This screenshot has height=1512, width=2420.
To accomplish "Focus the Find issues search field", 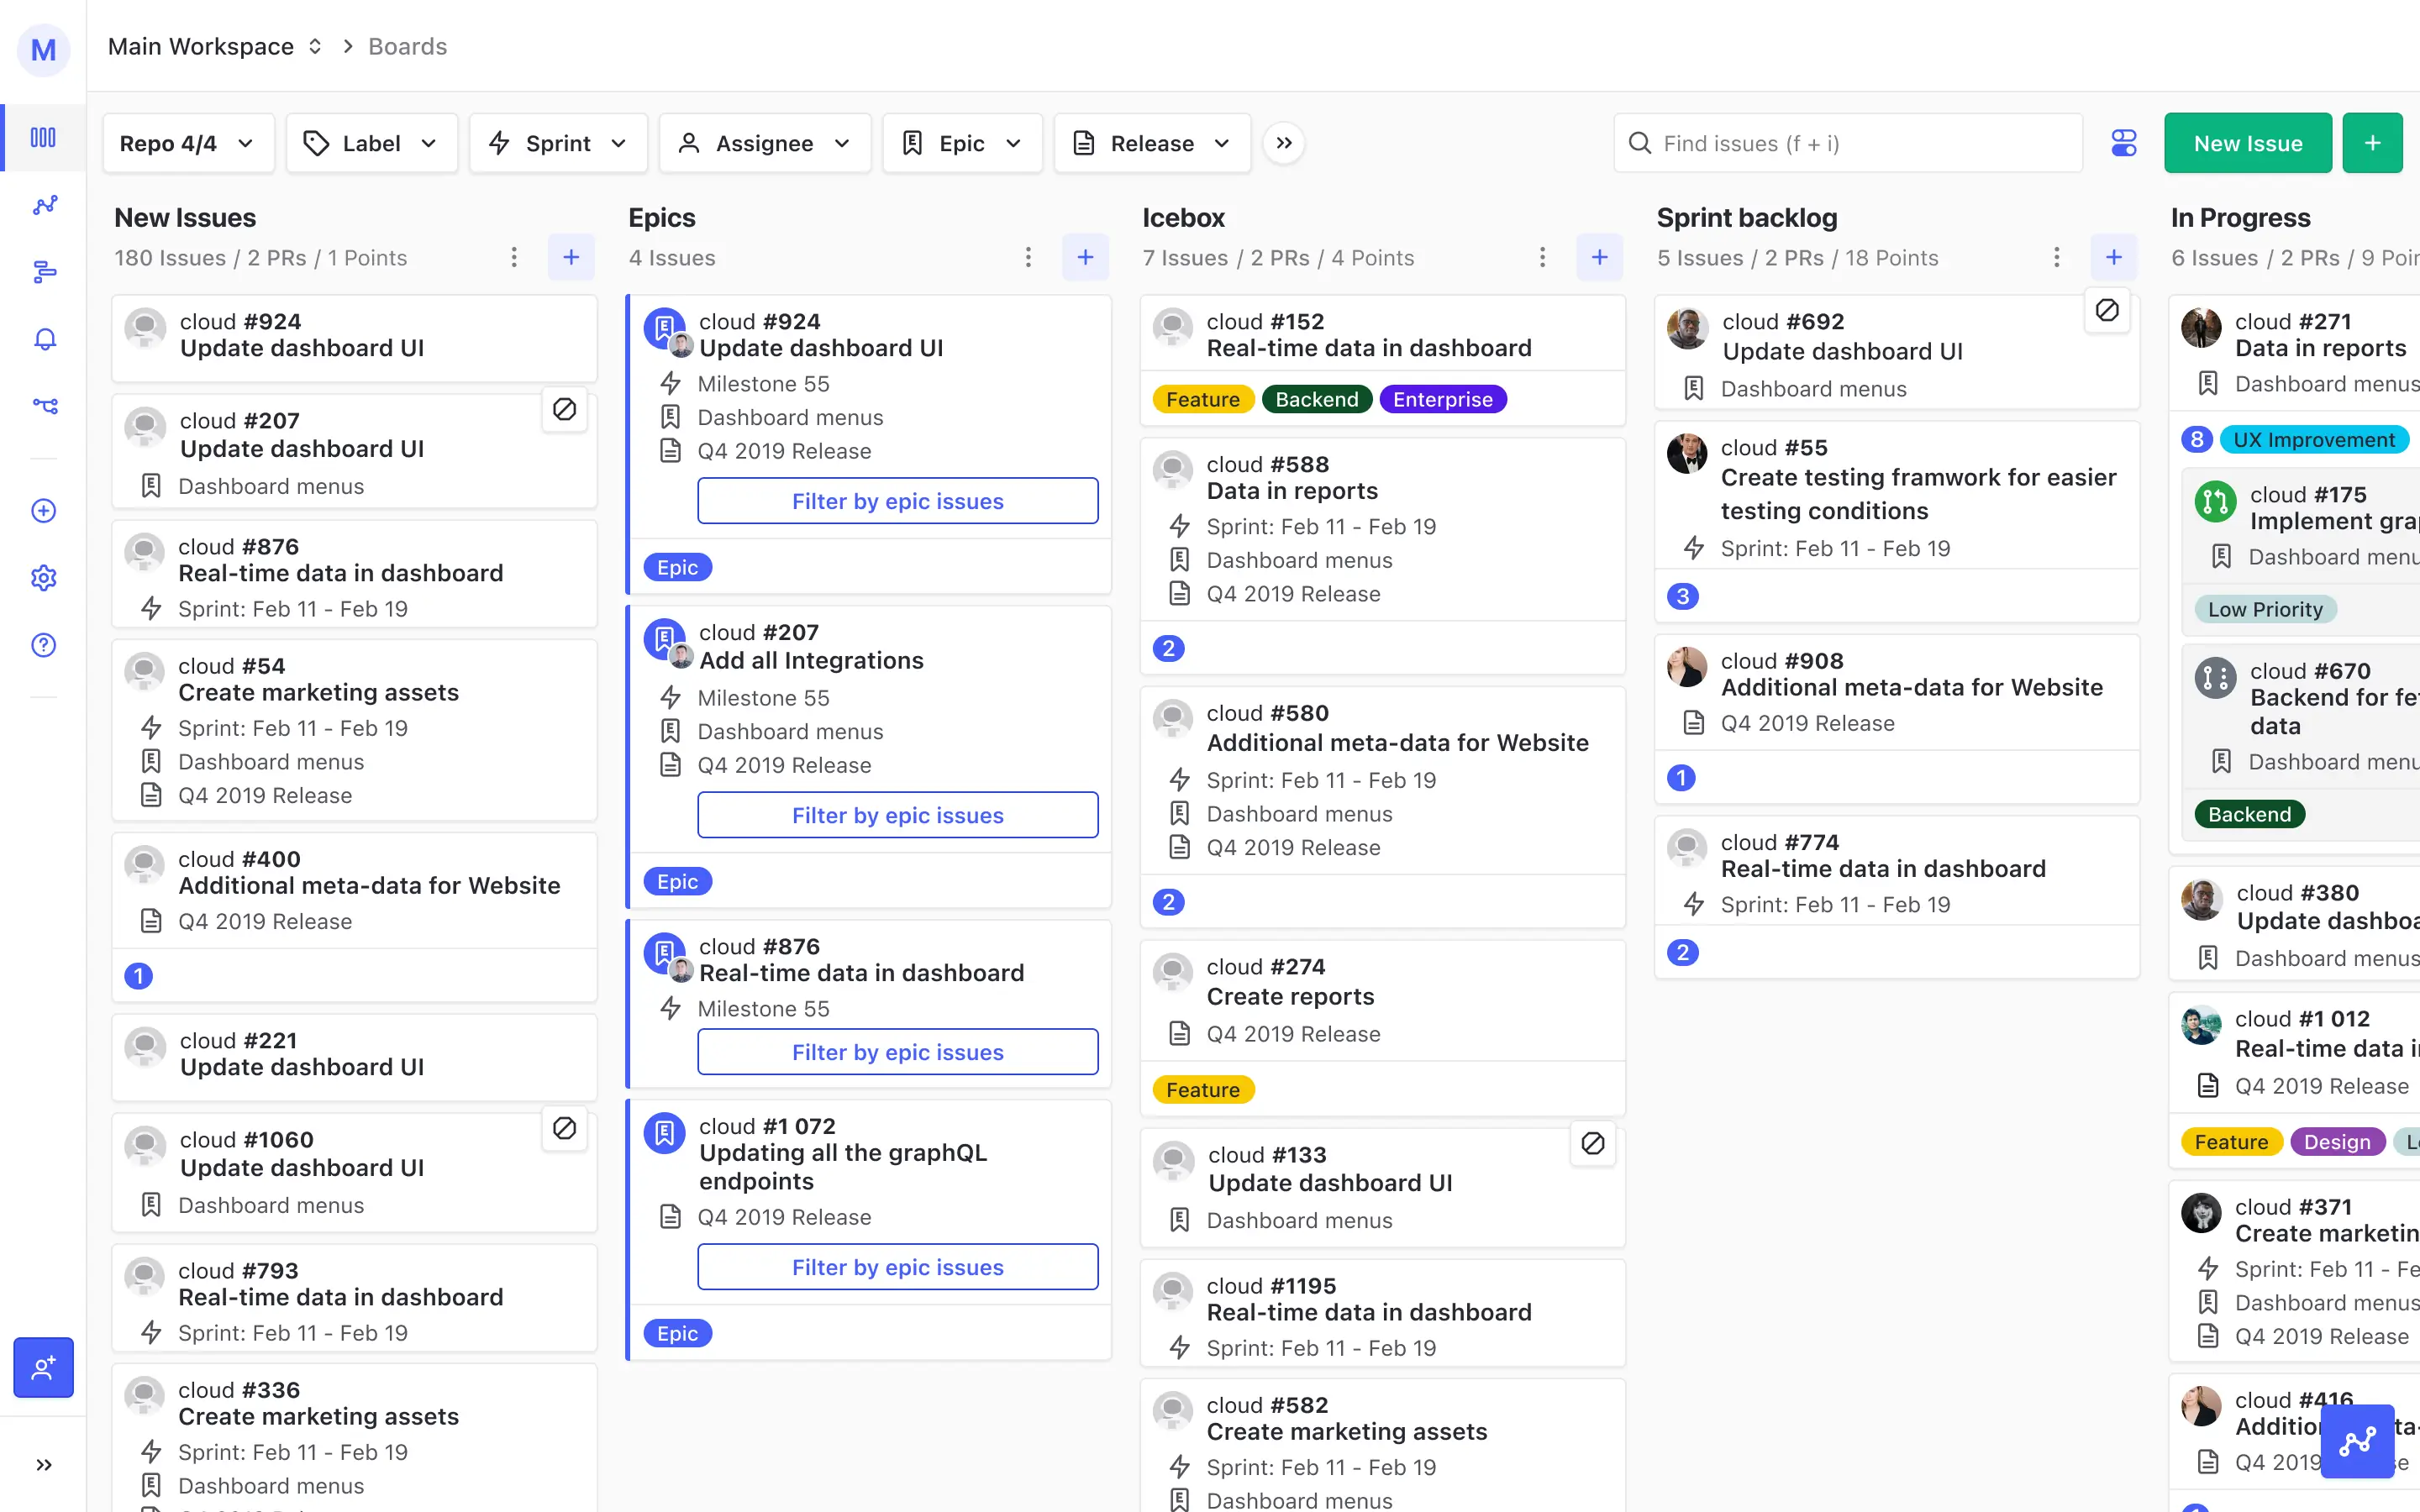I will (1848, 143).
